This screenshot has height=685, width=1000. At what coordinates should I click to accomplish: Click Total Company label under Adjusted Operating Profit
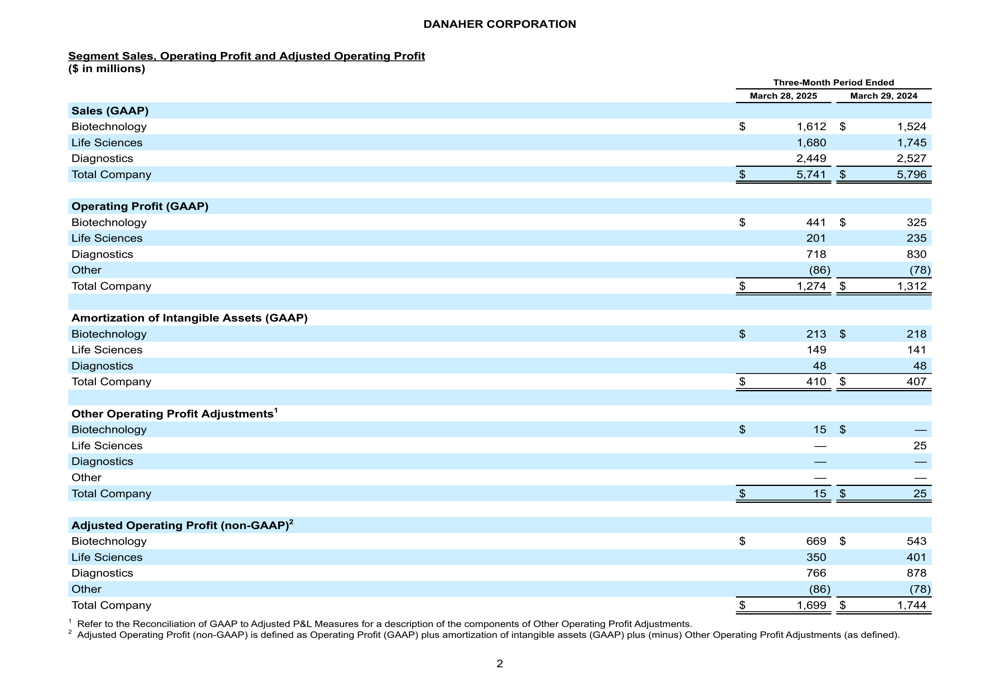[x=111, y=605]
